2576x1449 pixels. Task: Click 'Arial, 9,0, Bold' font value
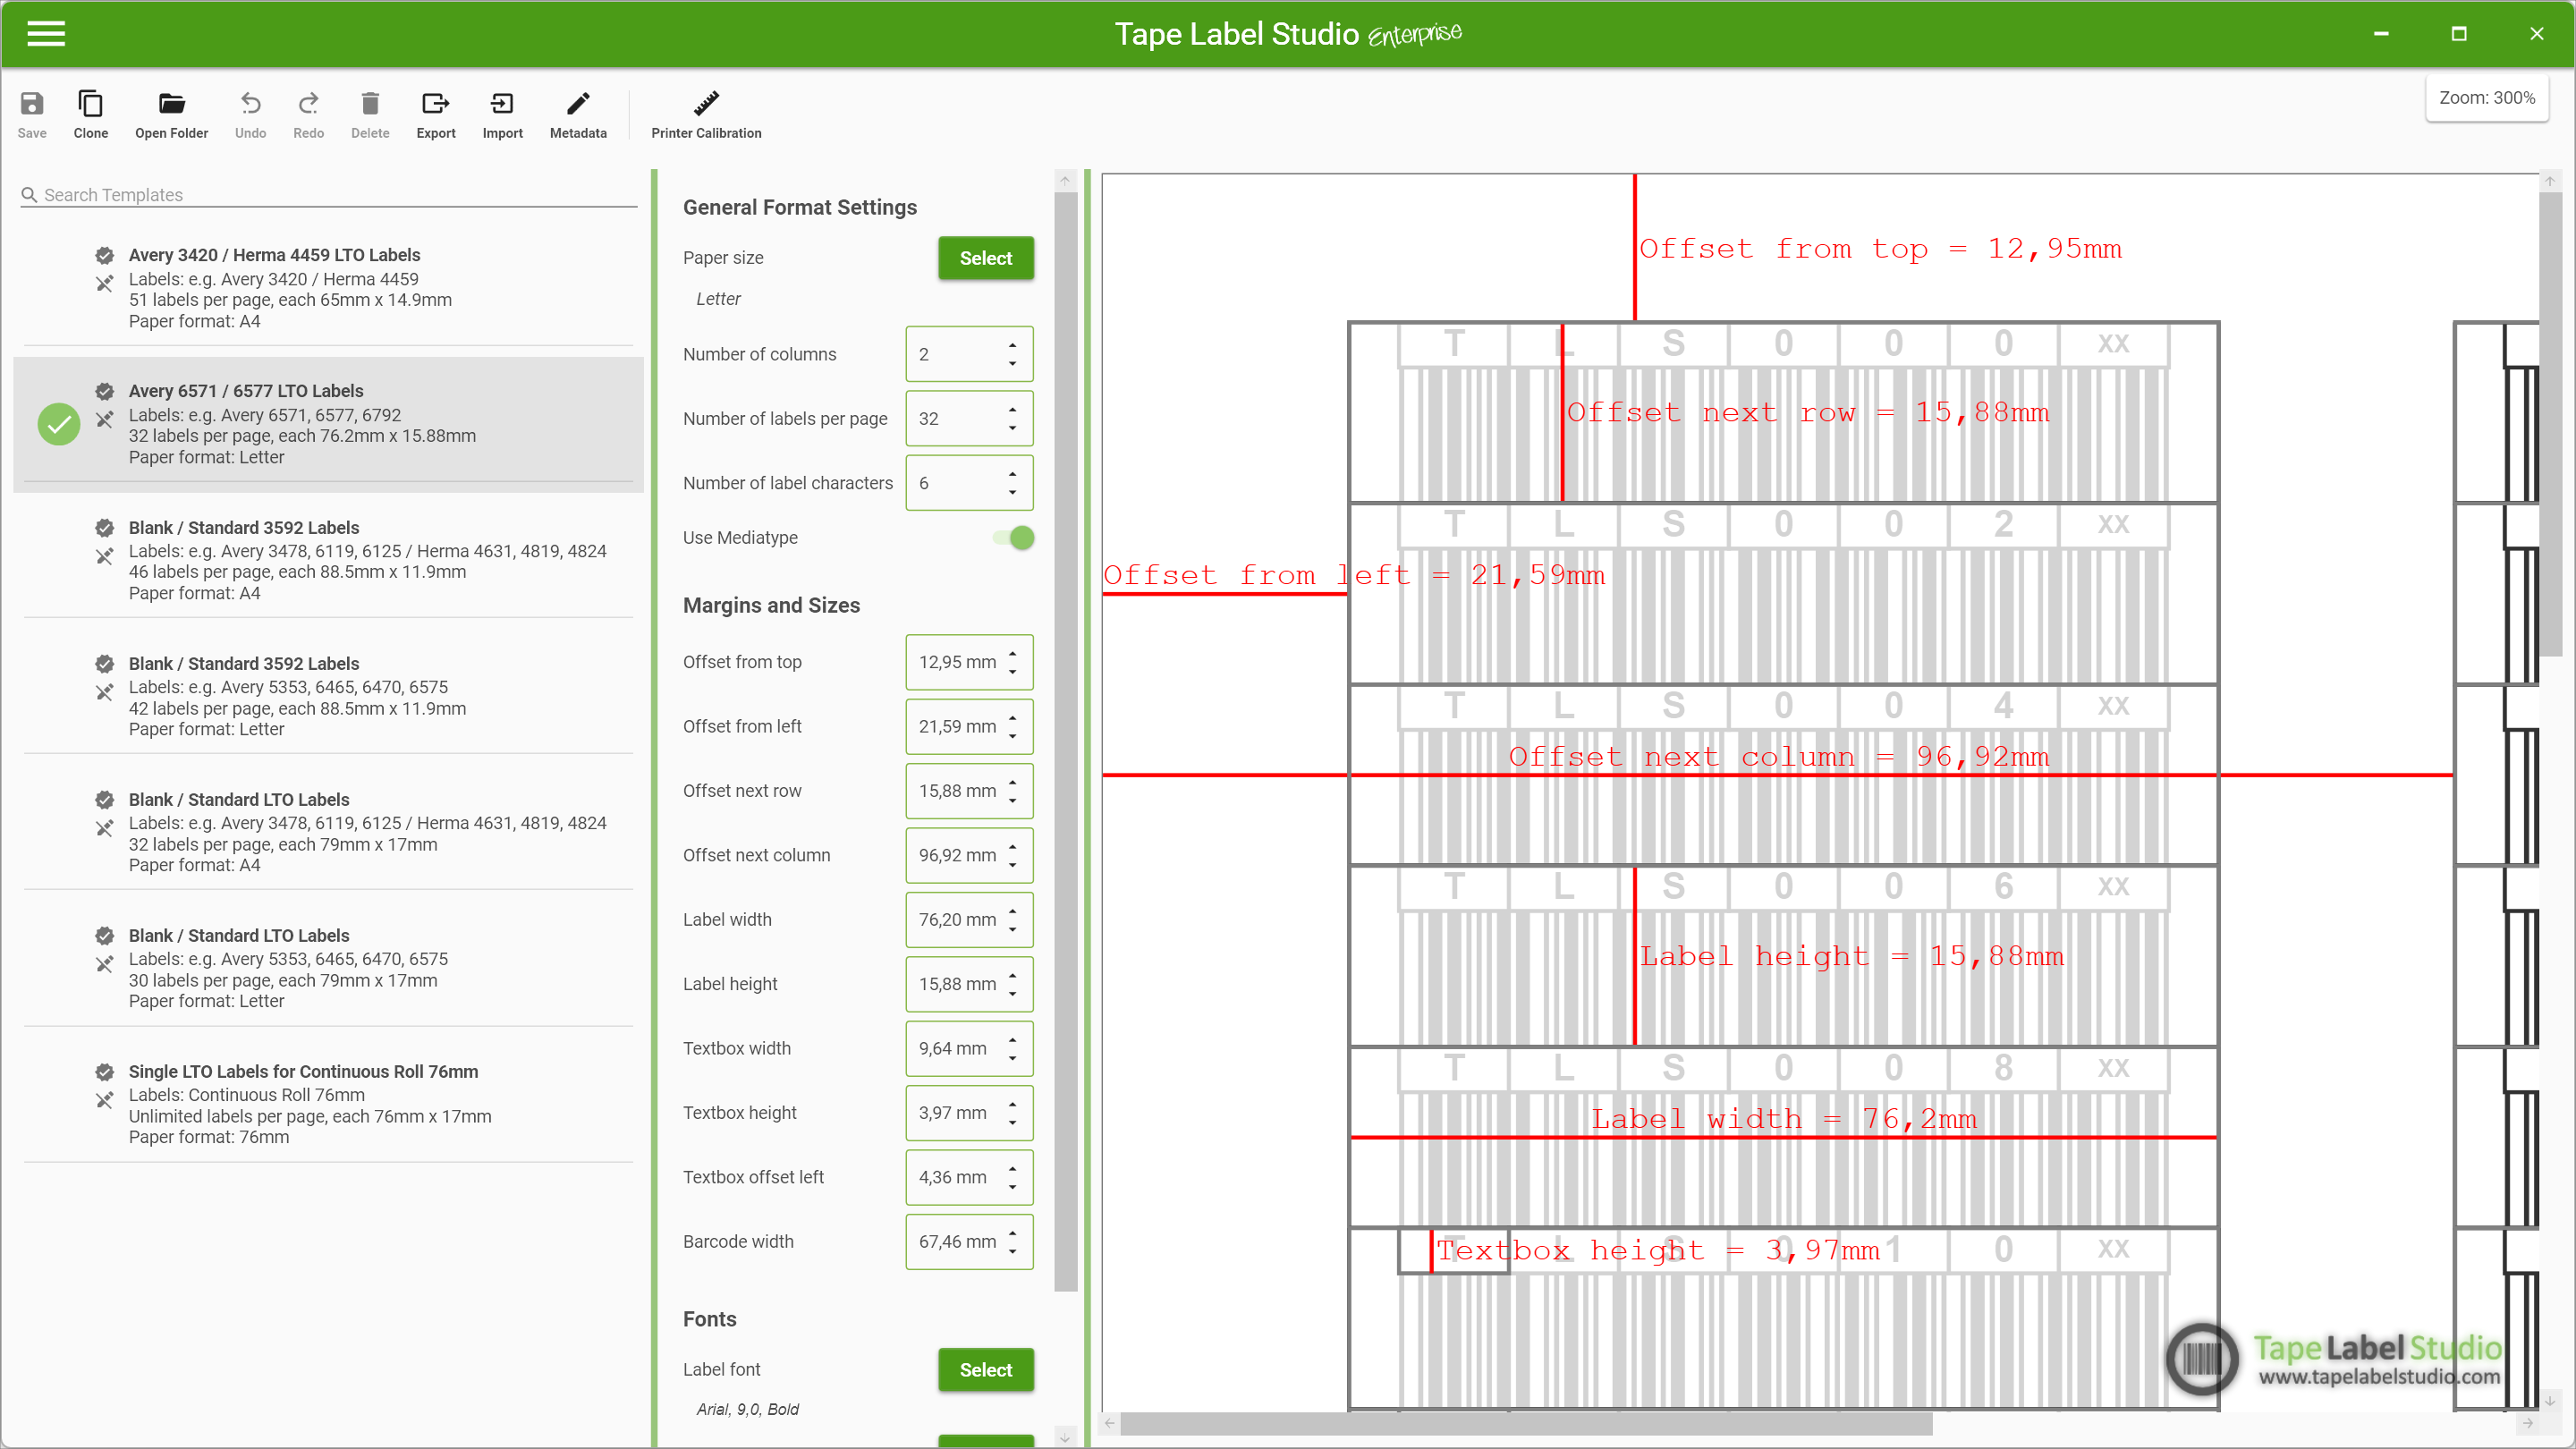[747, 1409]
